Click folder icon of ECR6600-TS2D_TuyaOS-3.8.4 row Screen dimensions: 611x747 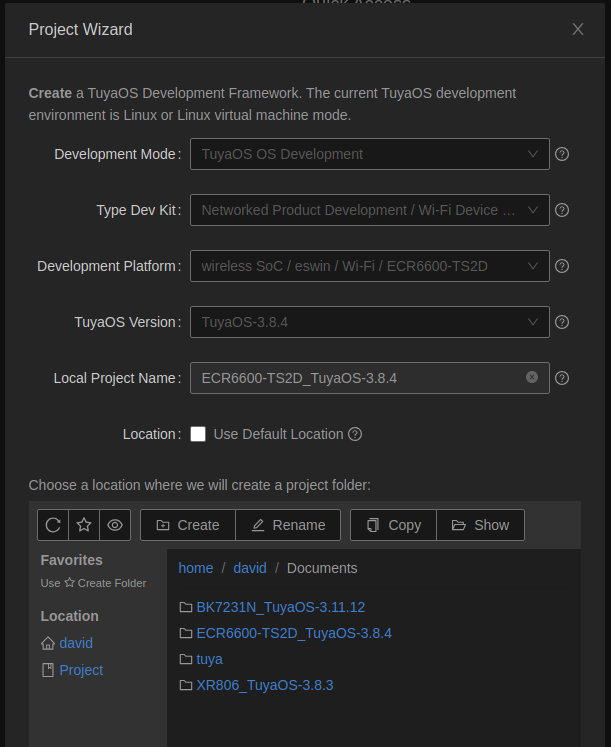[186, 633]
